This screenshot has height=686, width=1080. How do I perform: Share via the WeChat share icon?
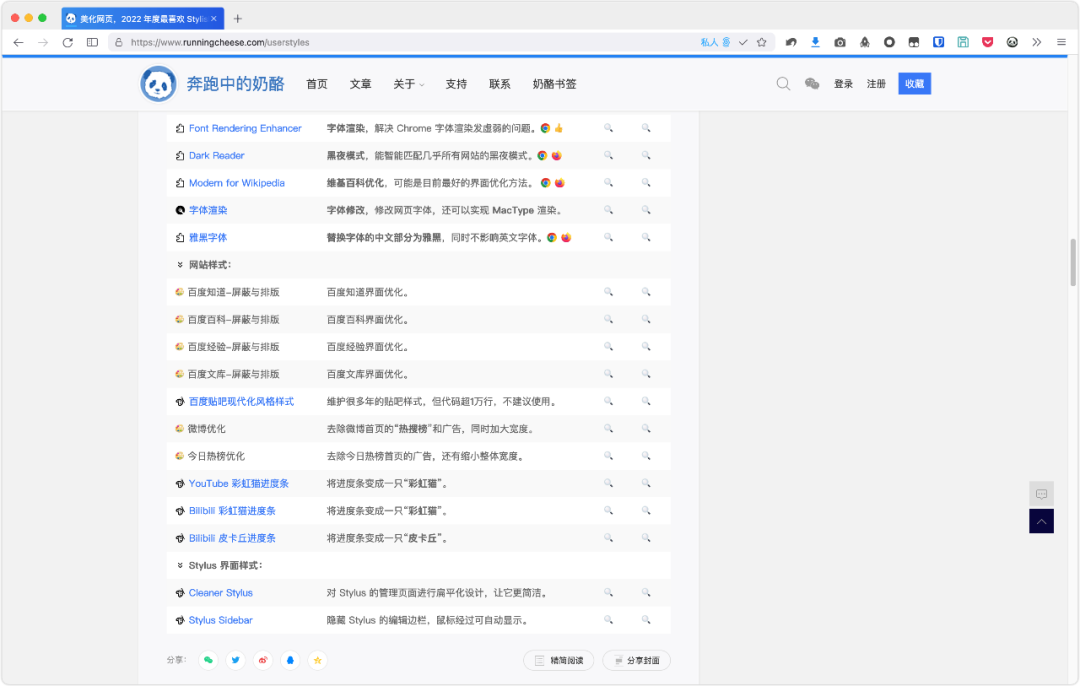[x=208, y=660]
